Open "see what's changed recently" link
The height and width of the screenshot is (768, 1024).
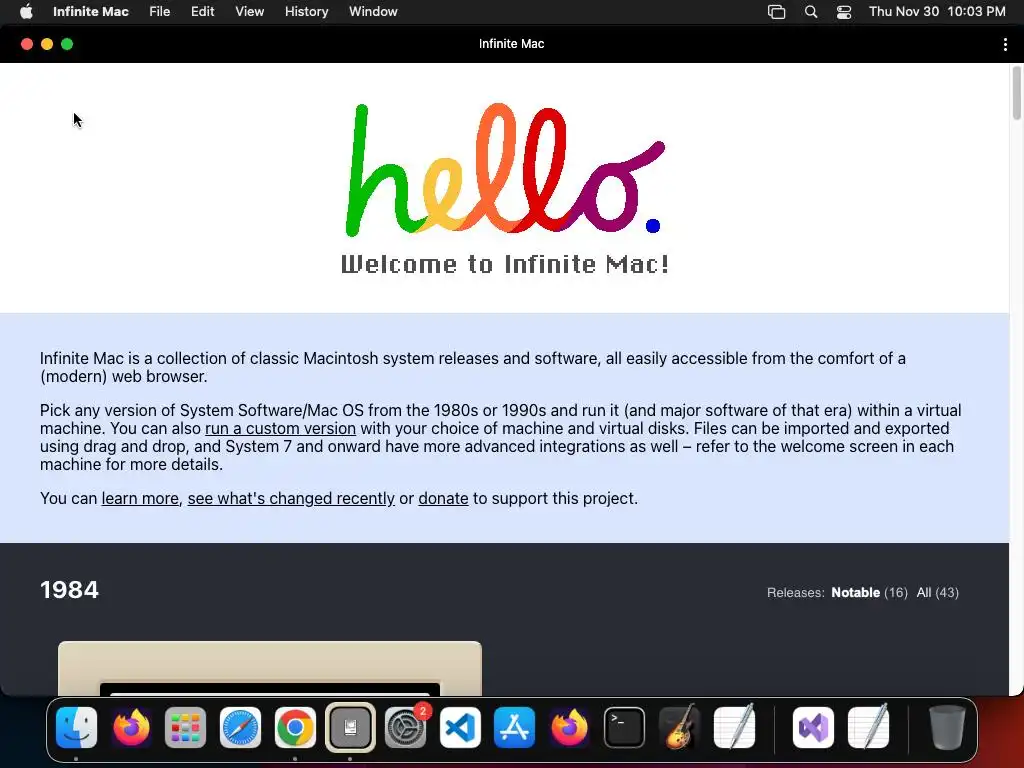[x=291, y=498]
